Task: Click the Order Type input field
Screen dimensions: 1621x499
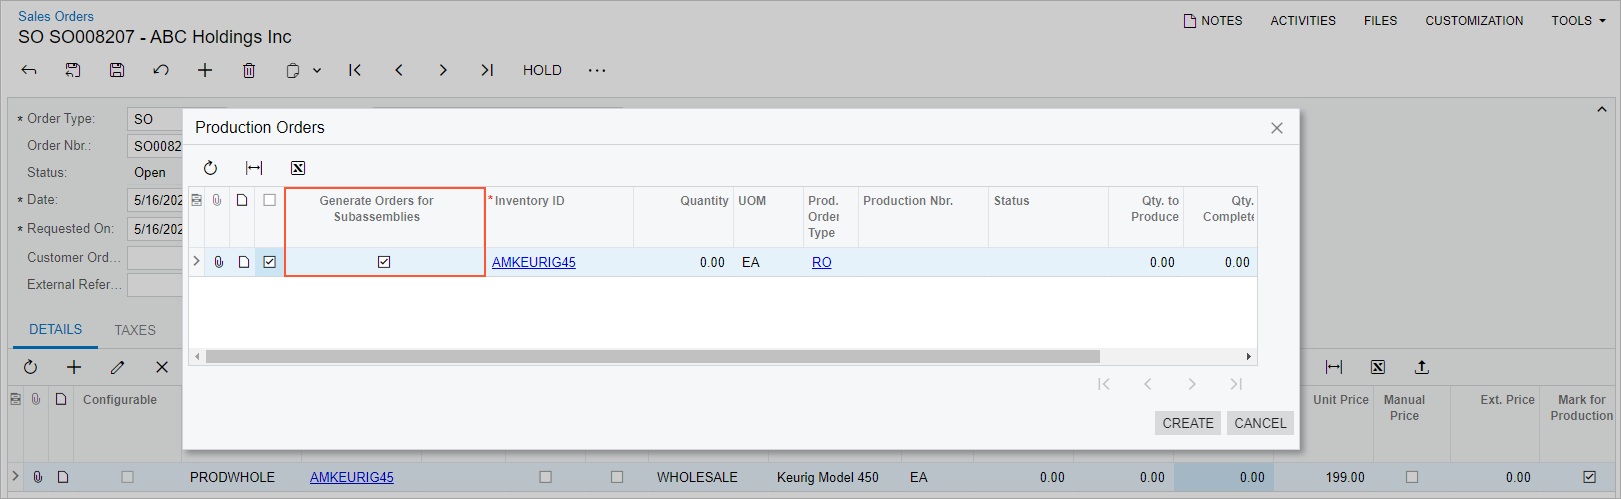Action: click(156, 119)
